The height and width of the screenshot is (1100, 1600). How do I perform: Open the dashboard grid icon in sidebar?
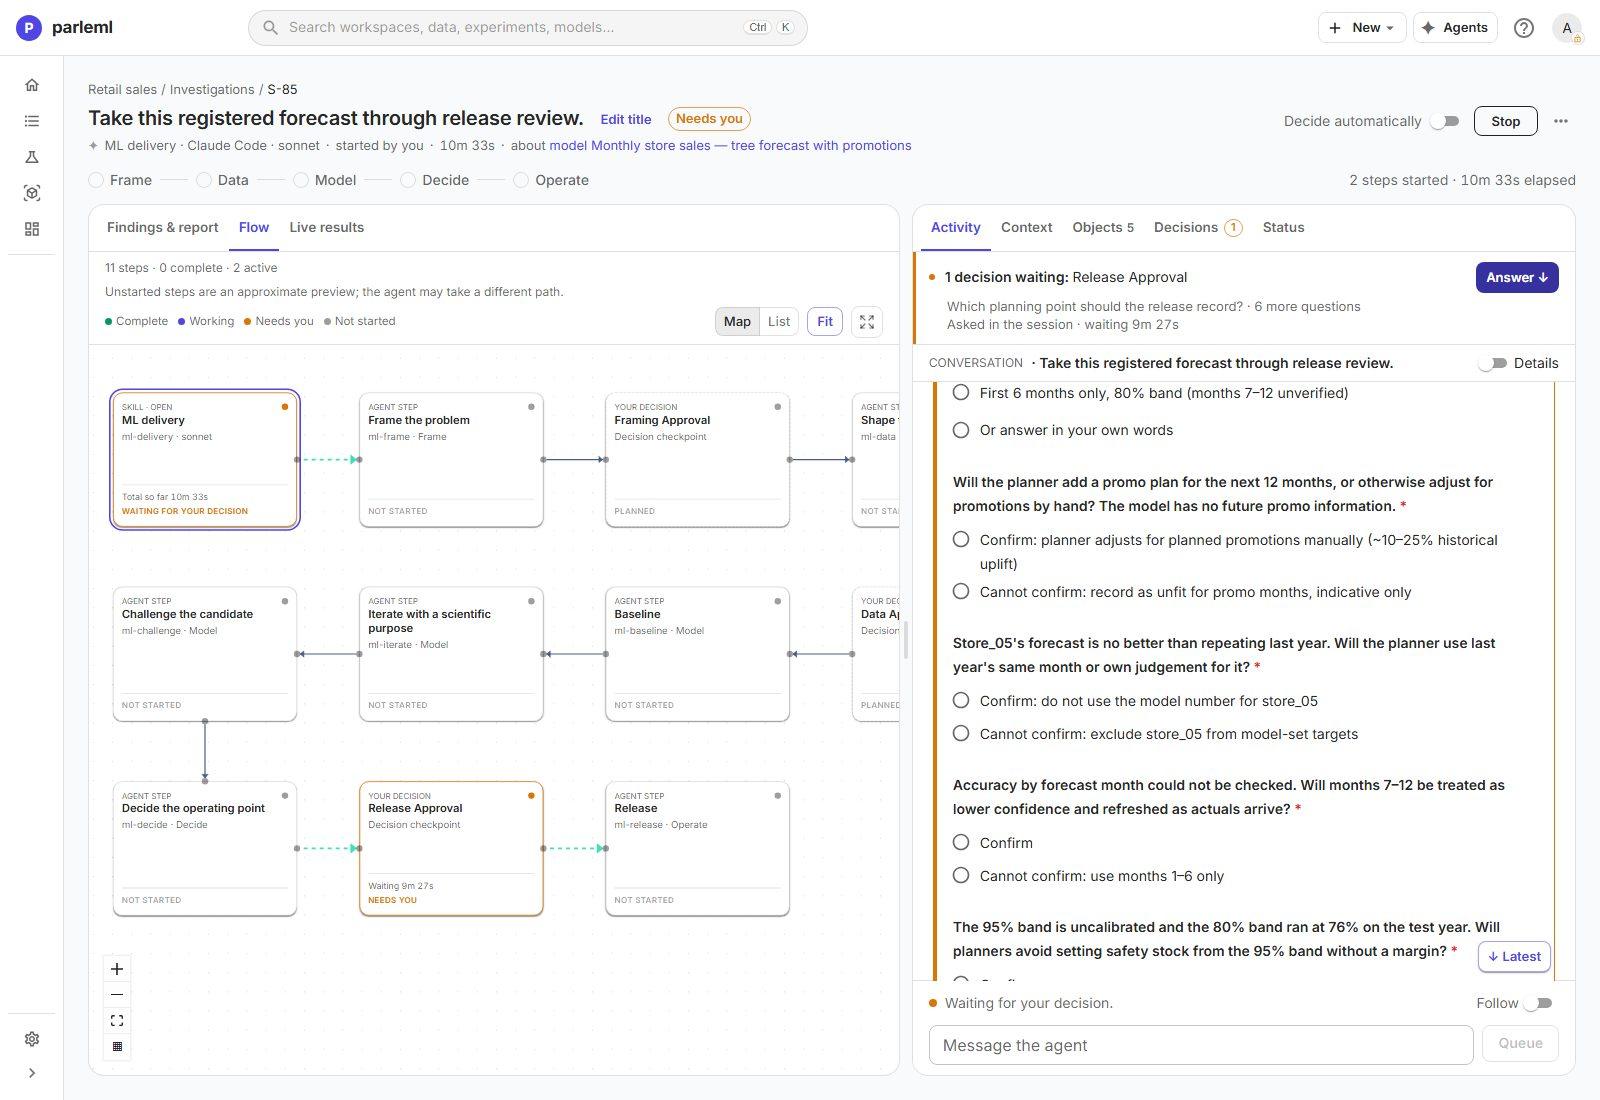(x=32, y=229)
